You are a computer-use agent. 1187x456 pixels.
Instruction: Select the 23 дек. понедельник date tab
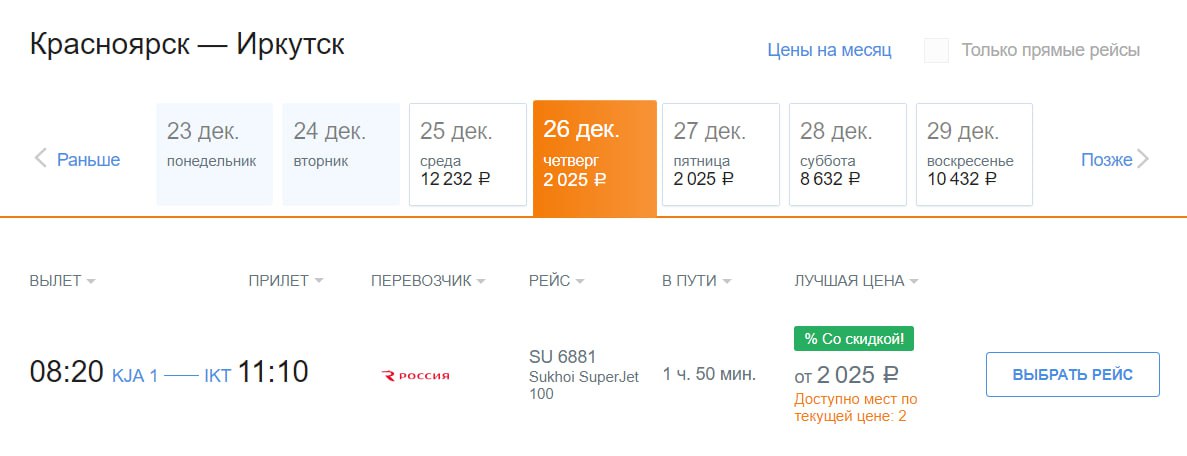click(x=214, y=154)
